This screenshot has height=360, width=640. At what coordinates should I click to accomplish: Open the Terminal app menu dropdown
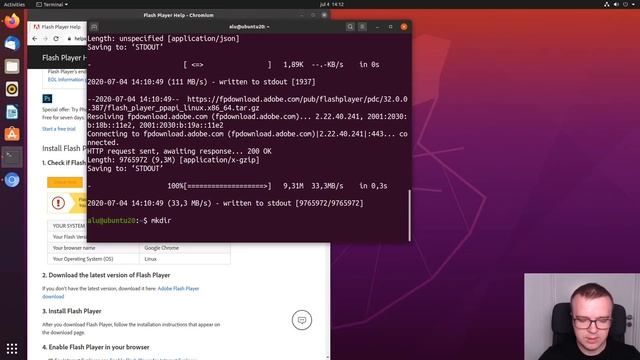52,4
